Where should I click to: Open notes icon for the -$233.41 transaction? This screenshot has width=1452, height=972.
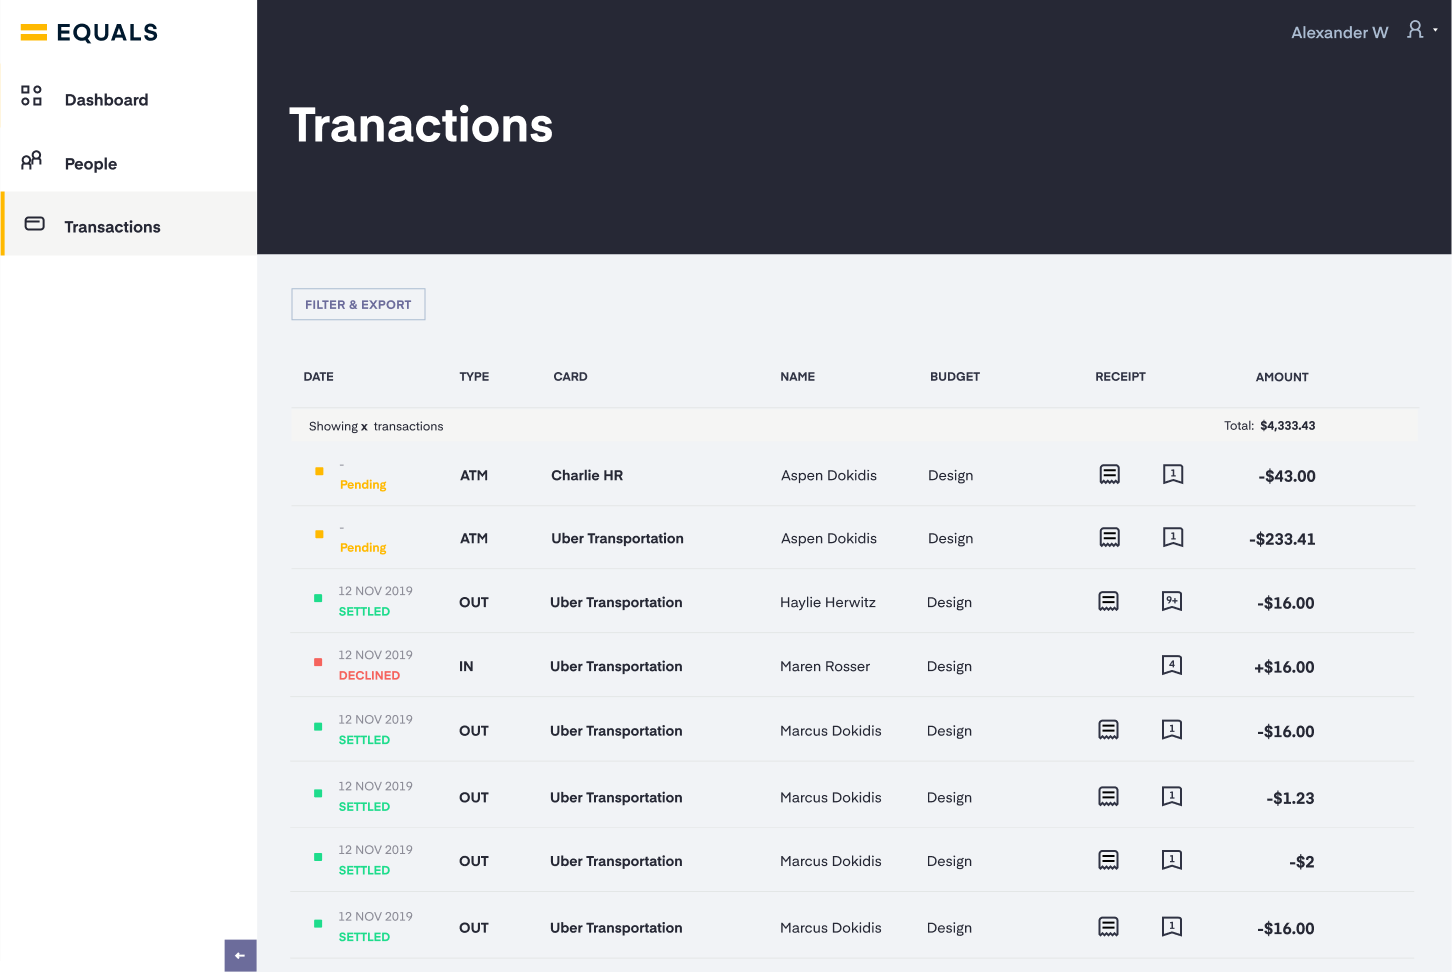pyautogui.click(x=1173, y=538)
